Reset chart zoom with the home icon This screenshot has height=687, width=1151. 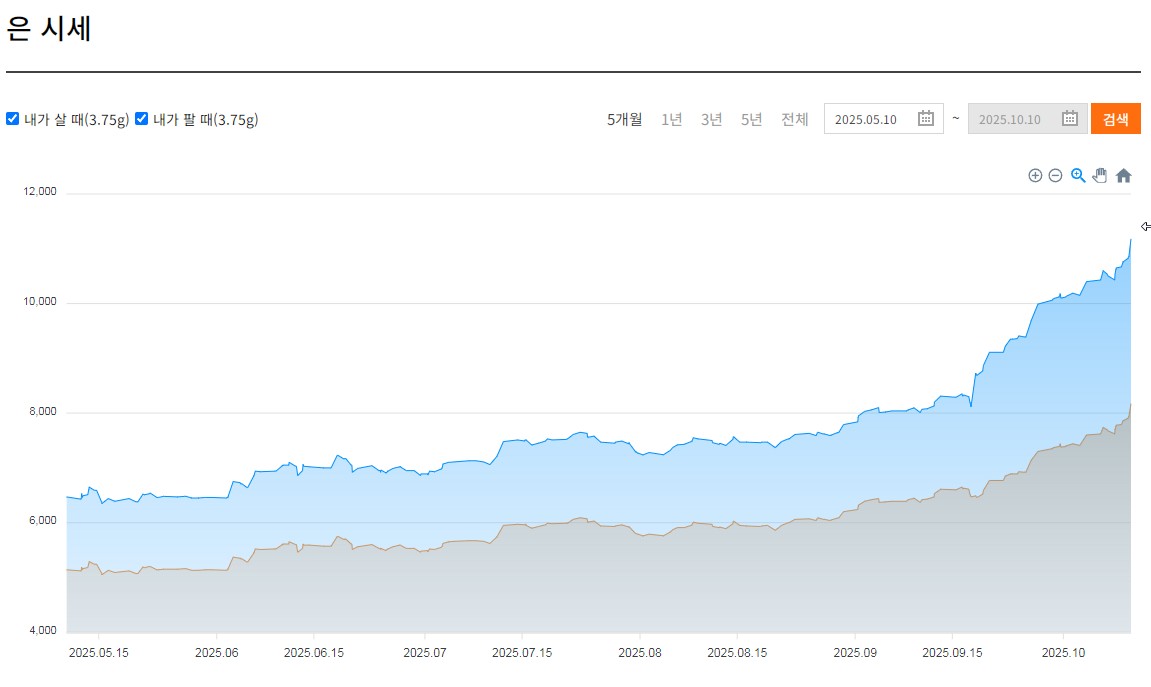click(1123, 176)
